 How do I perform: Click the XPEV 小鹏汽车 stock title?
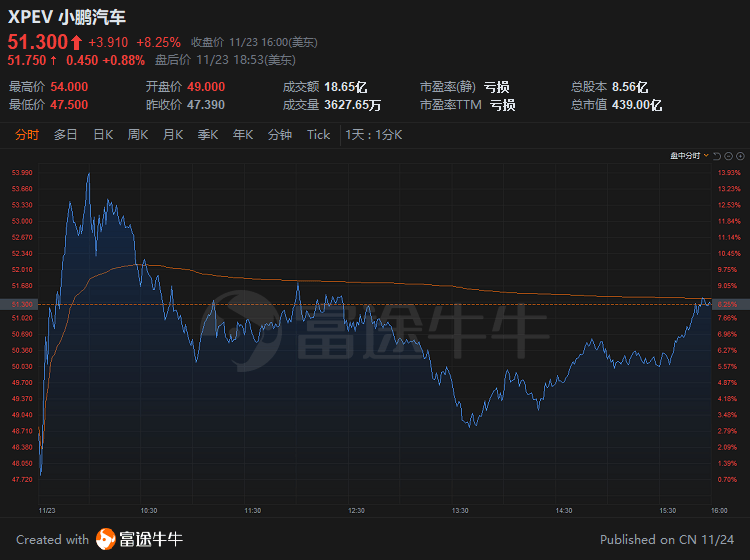pyautogui.click(x=67, y=17)
